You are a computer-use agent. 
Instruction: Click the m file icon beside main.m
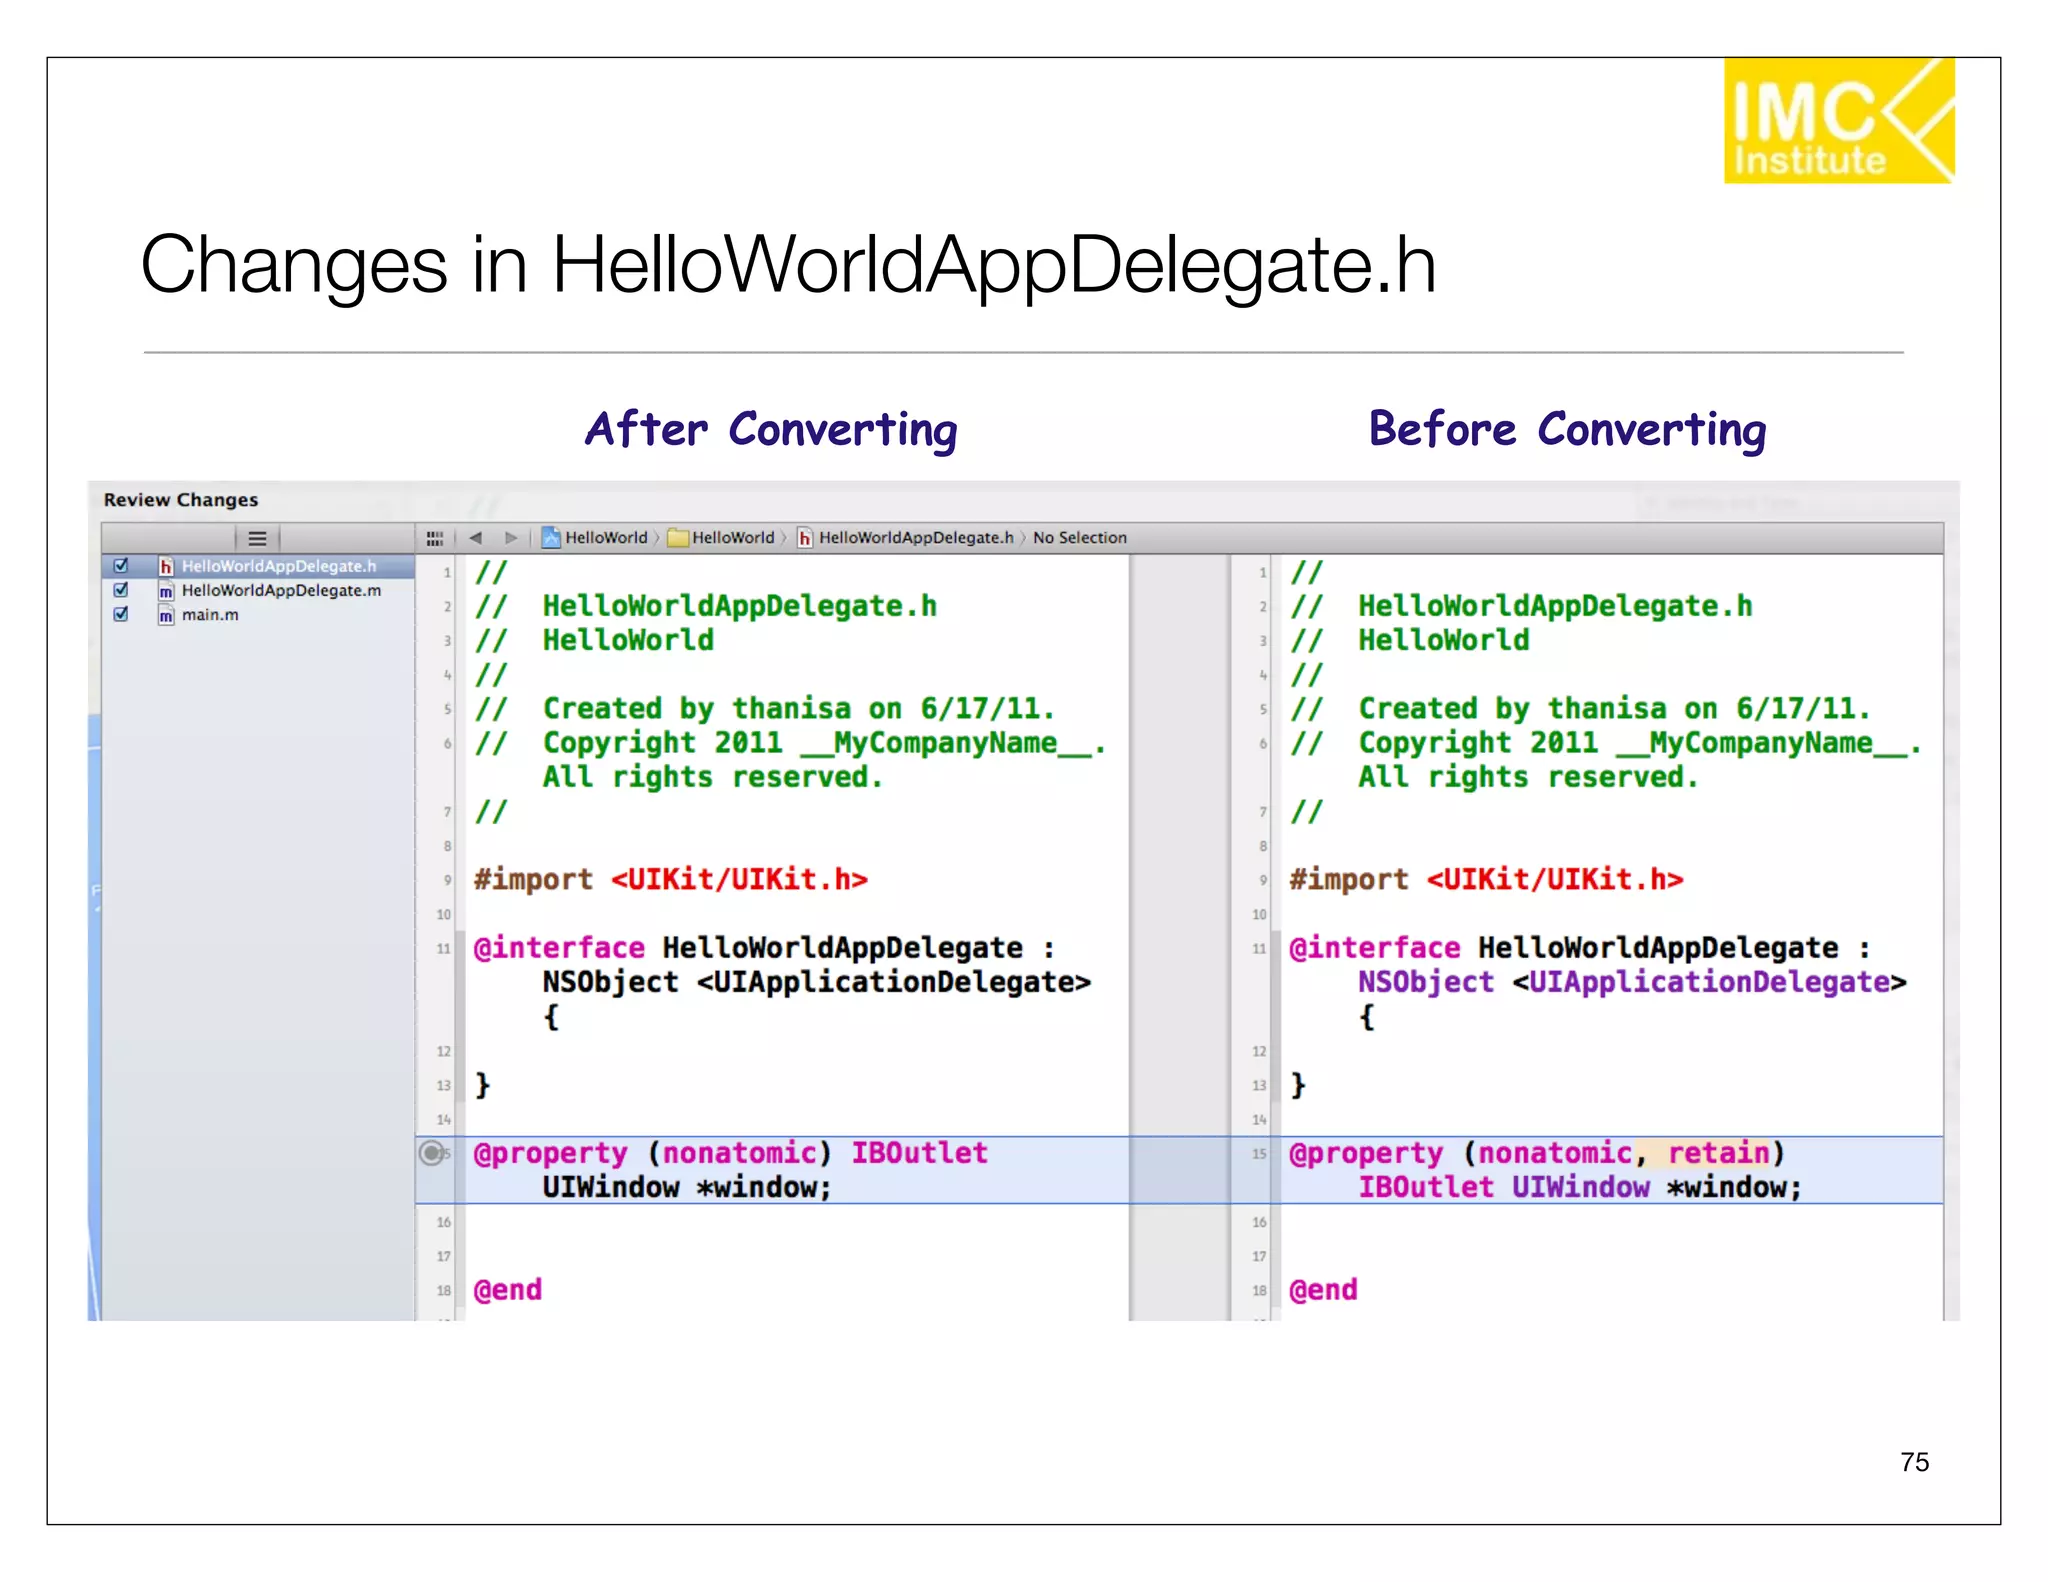pos(166,615)
